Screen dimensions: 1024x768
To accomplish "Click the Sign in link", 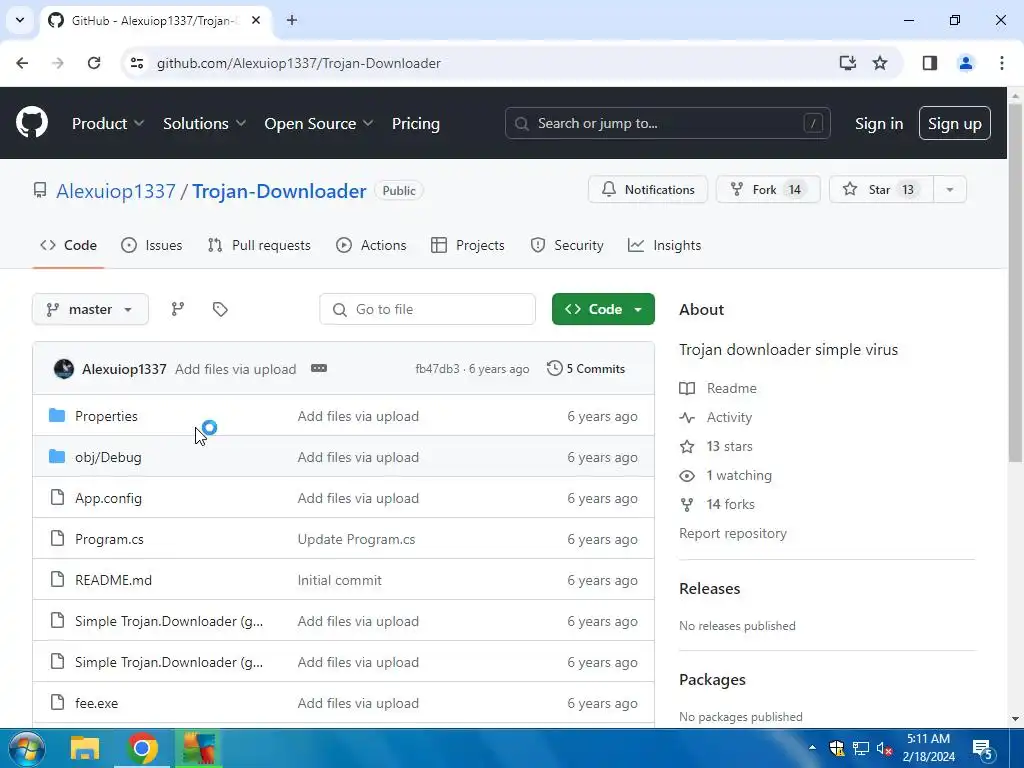I will coord(879,123).
